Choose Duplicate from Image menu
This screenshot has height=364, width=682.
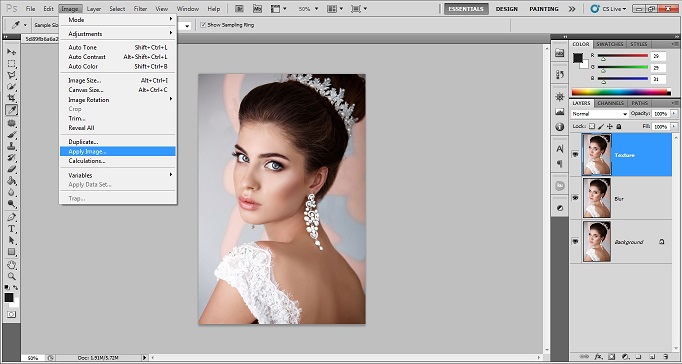(x=117, y=142)
